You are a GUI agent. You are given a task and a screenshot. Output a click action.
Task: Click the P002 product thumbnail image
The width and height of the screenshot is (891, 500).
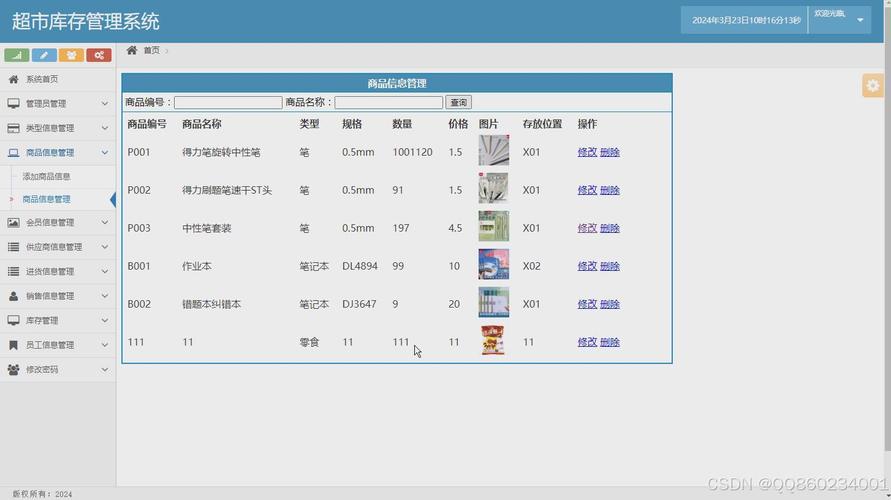pyautogui.click(x=494, y=188)
